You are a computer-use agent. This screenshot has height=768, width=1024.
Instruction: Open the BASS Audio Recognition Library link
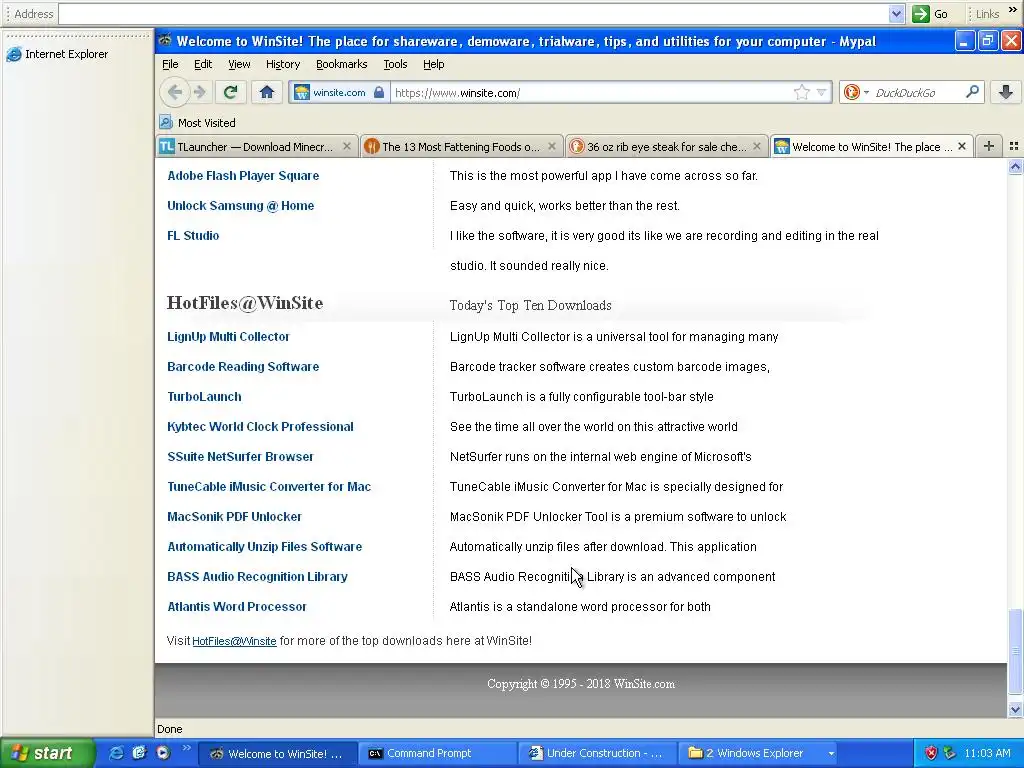[x=257, y=577]
